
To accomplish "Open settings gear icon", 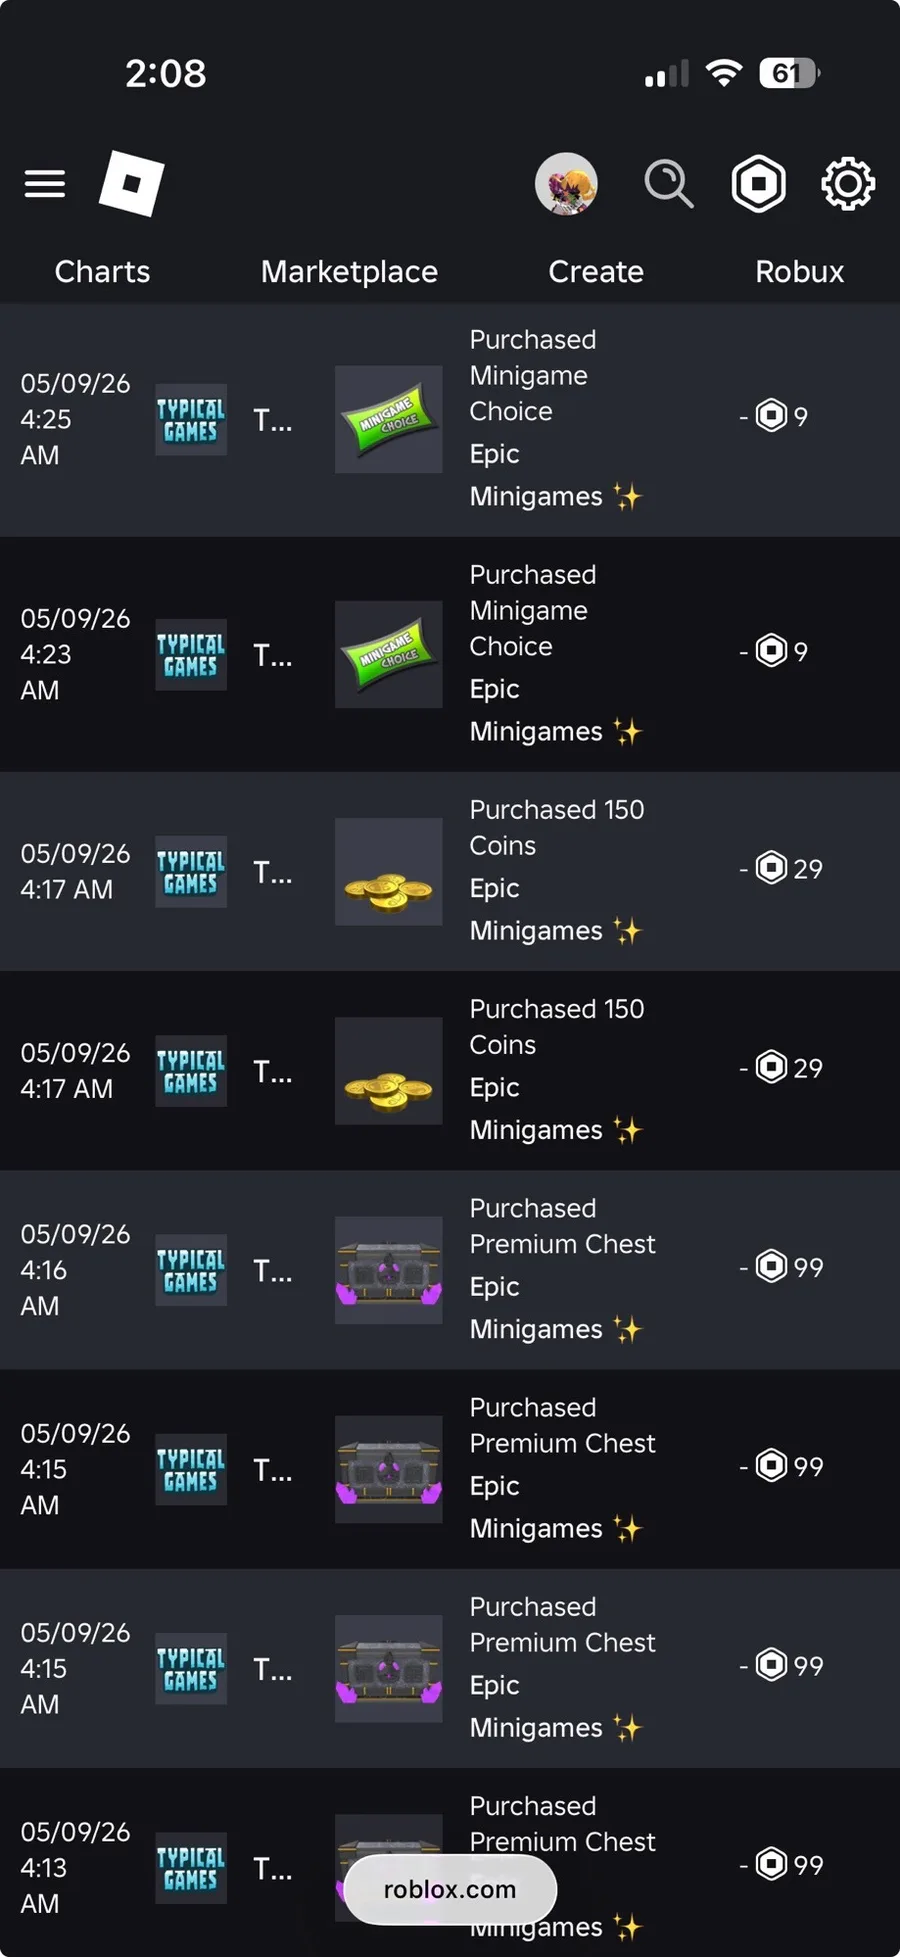I will click(848, 184).
